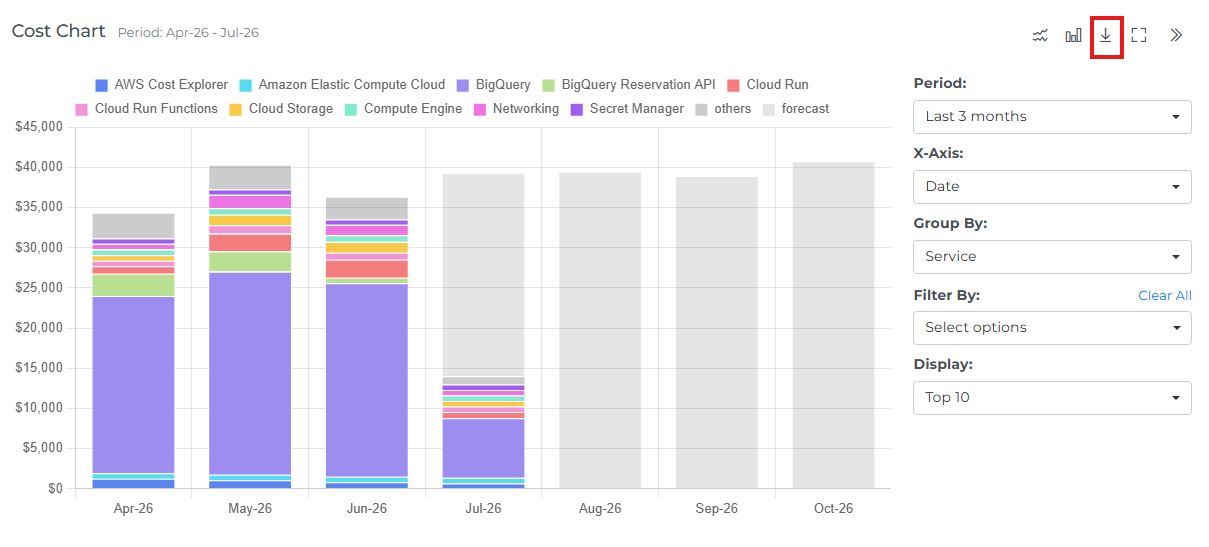Select the Aug-26 forecast bar
The image size is (1209, 547).
click(x=600, y=331)
